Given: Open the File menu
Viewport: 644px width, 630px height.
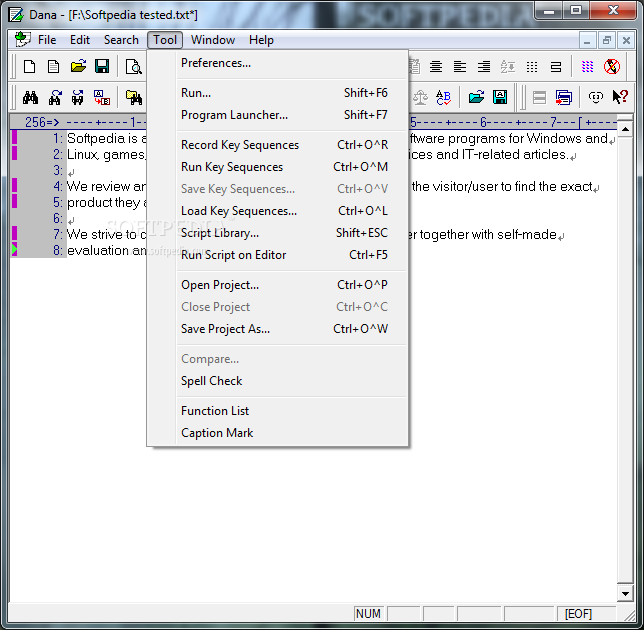Looking at the screenshot, I should pyautogui.click(x=47, y=40).
